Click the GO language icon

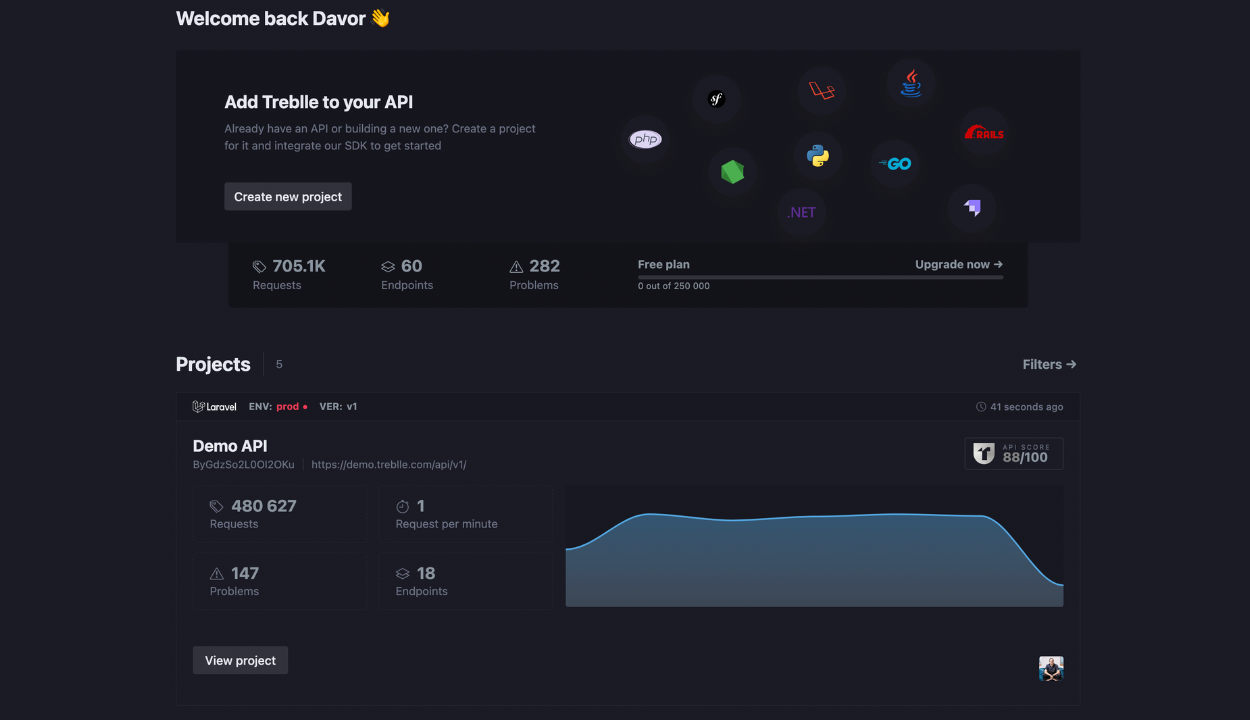(895, 163)
